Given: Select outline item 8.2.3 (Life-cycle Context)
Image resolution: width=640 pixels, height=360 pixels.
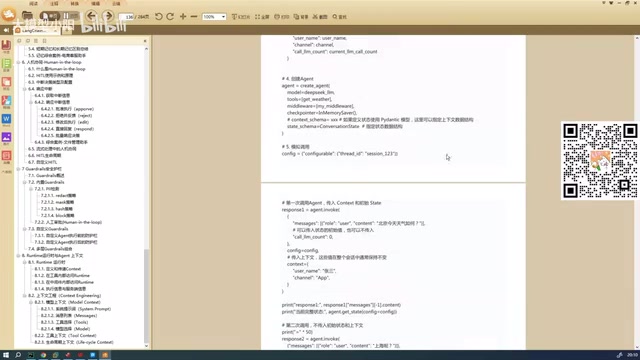Looking at the screenshot, I should (74, 342).
